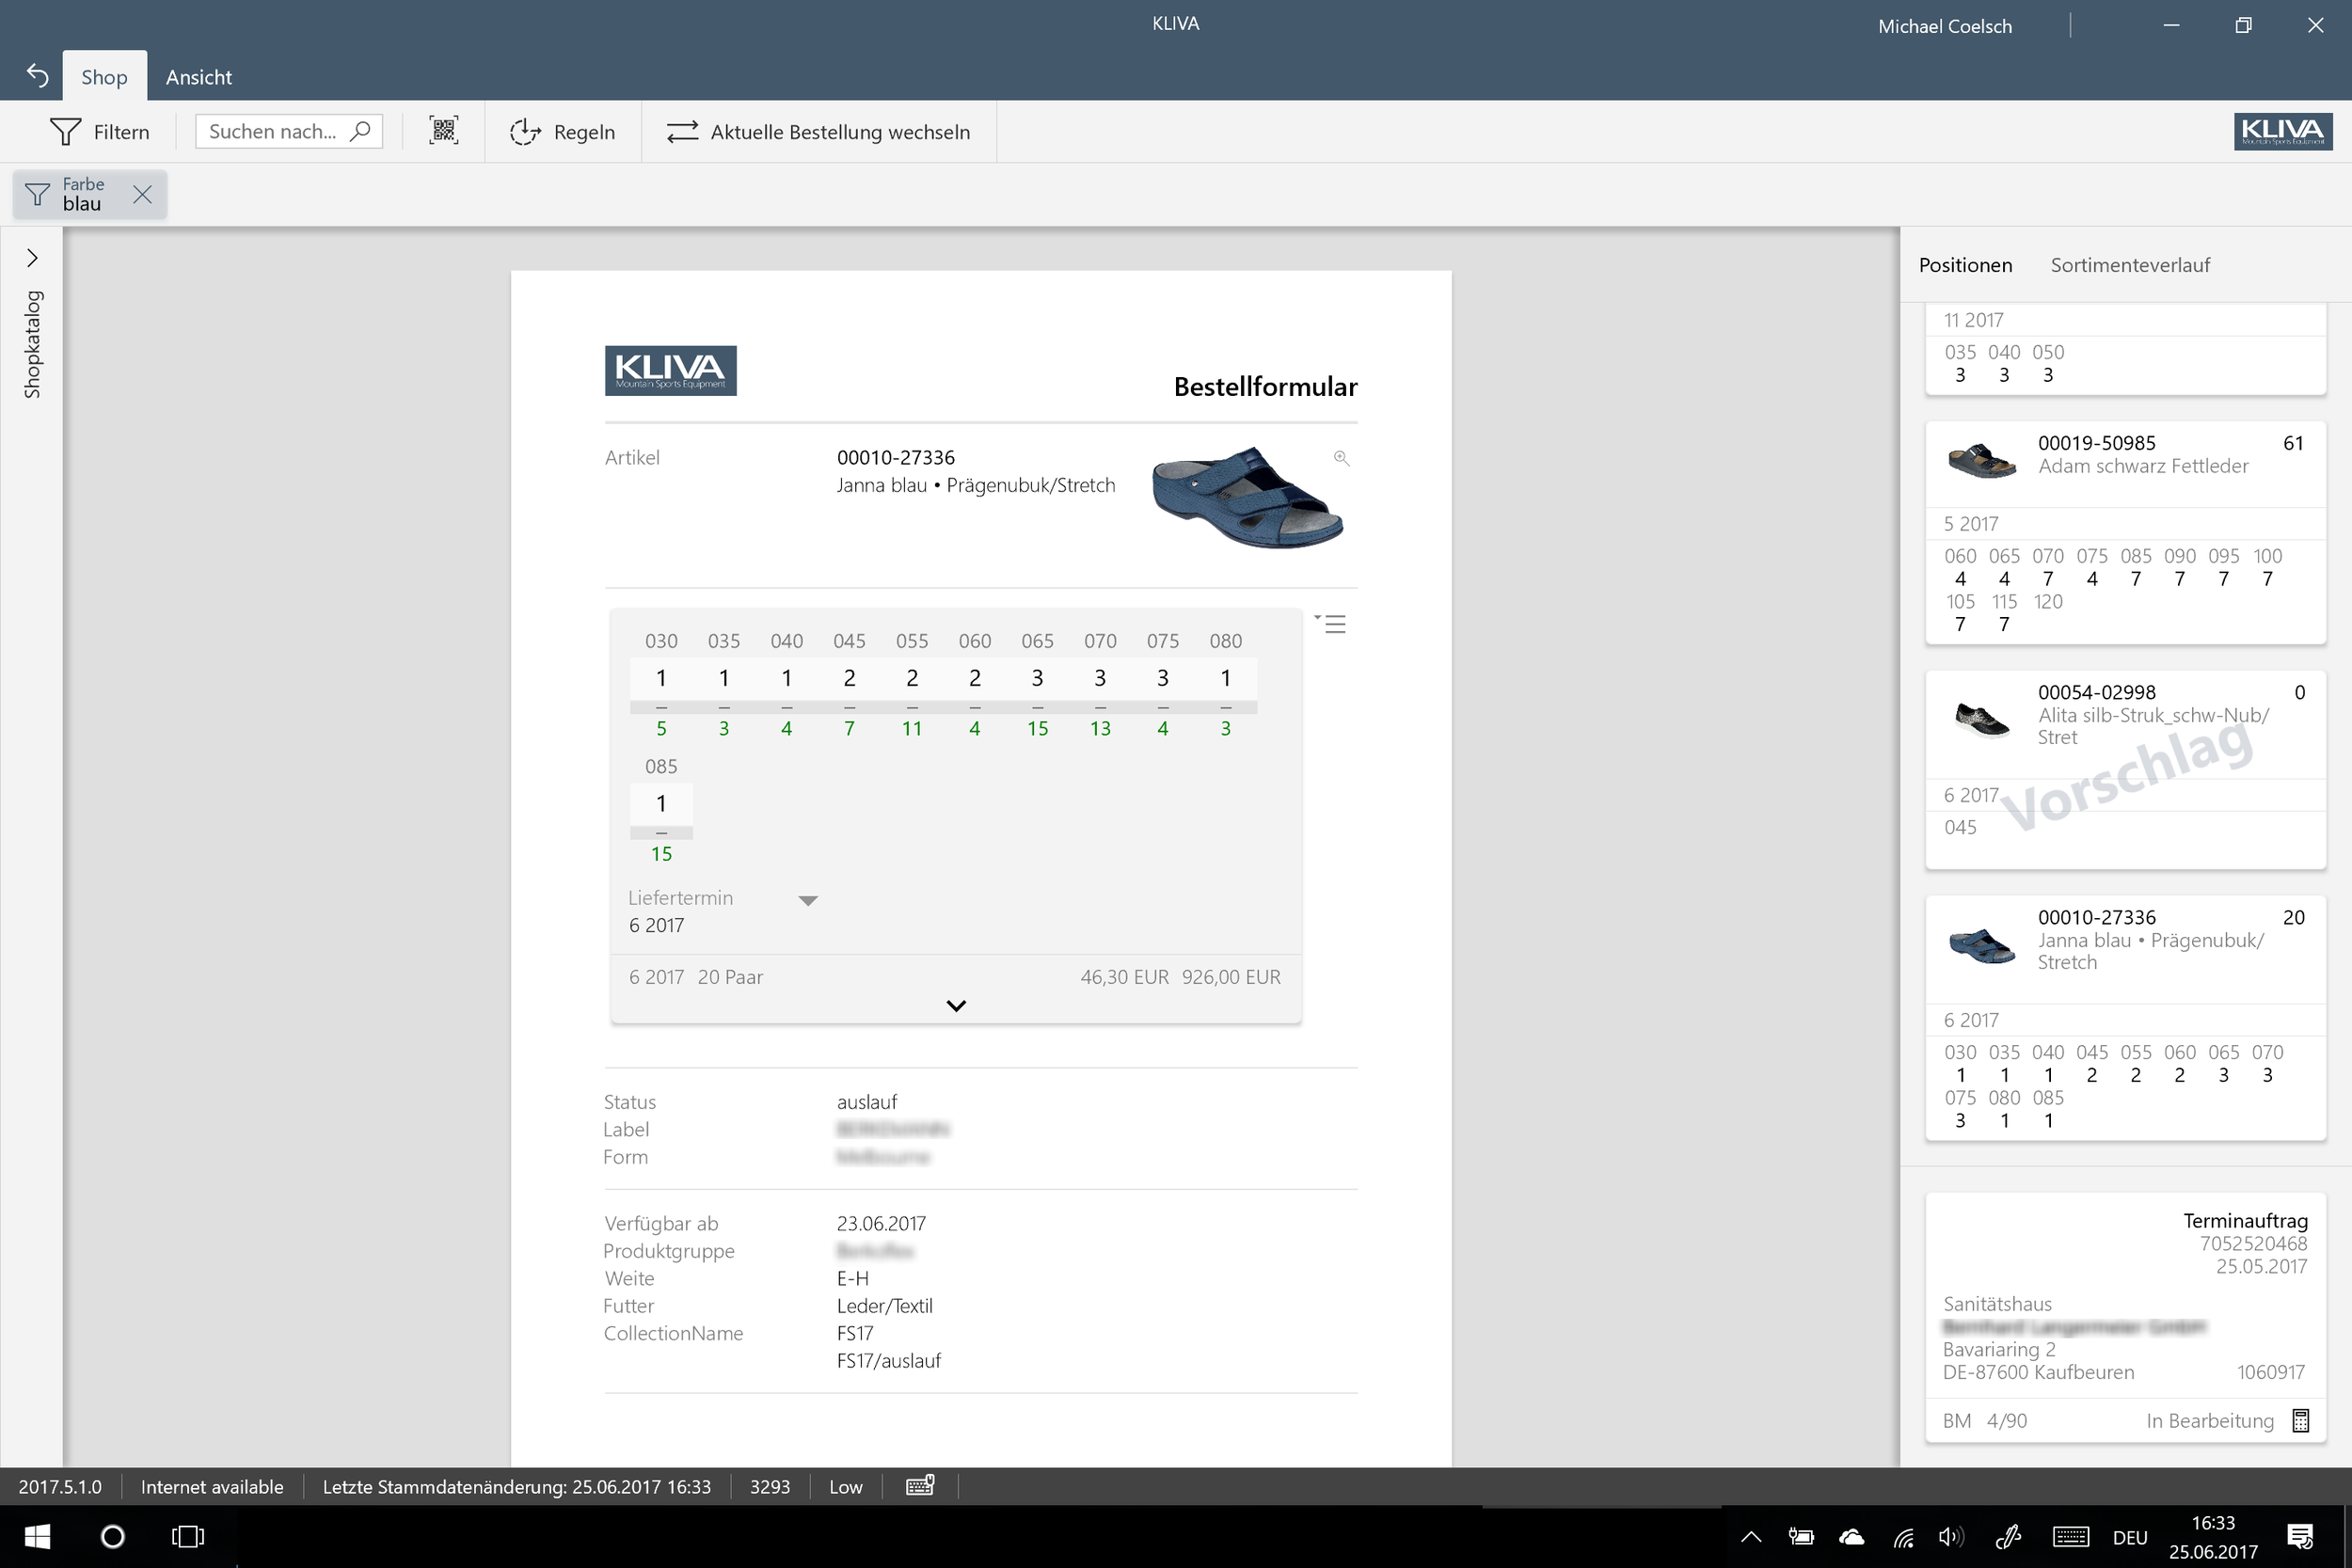Click the keyboard icon in the status bar
The height and width of the screenshot is (1568, 2352).
pyautogui.click(x=920, y=1485)
